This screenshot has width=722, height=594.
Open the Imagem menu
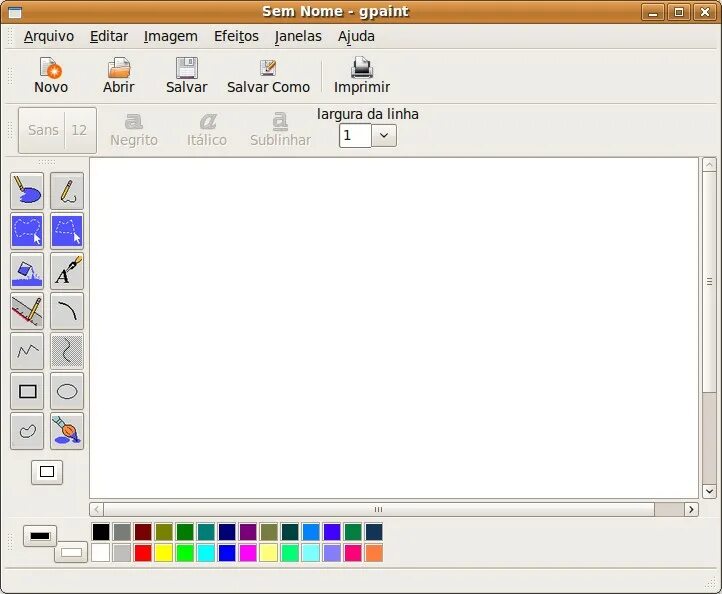pos(171,36)
